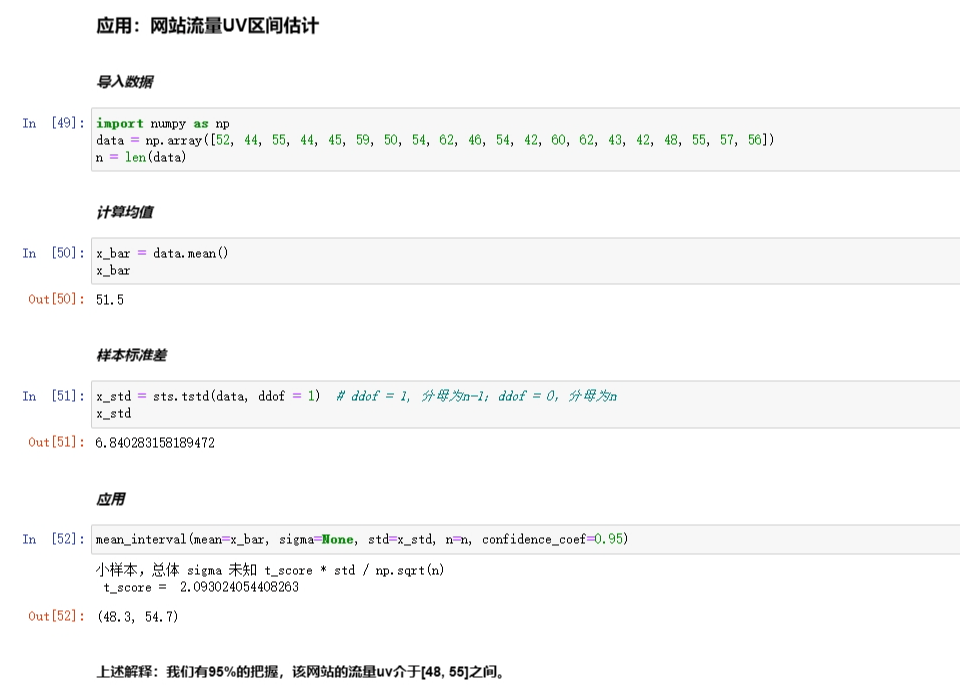Click the In [50] prompt label
Viewport: 960px width, 697px height.
pos(53,253)
